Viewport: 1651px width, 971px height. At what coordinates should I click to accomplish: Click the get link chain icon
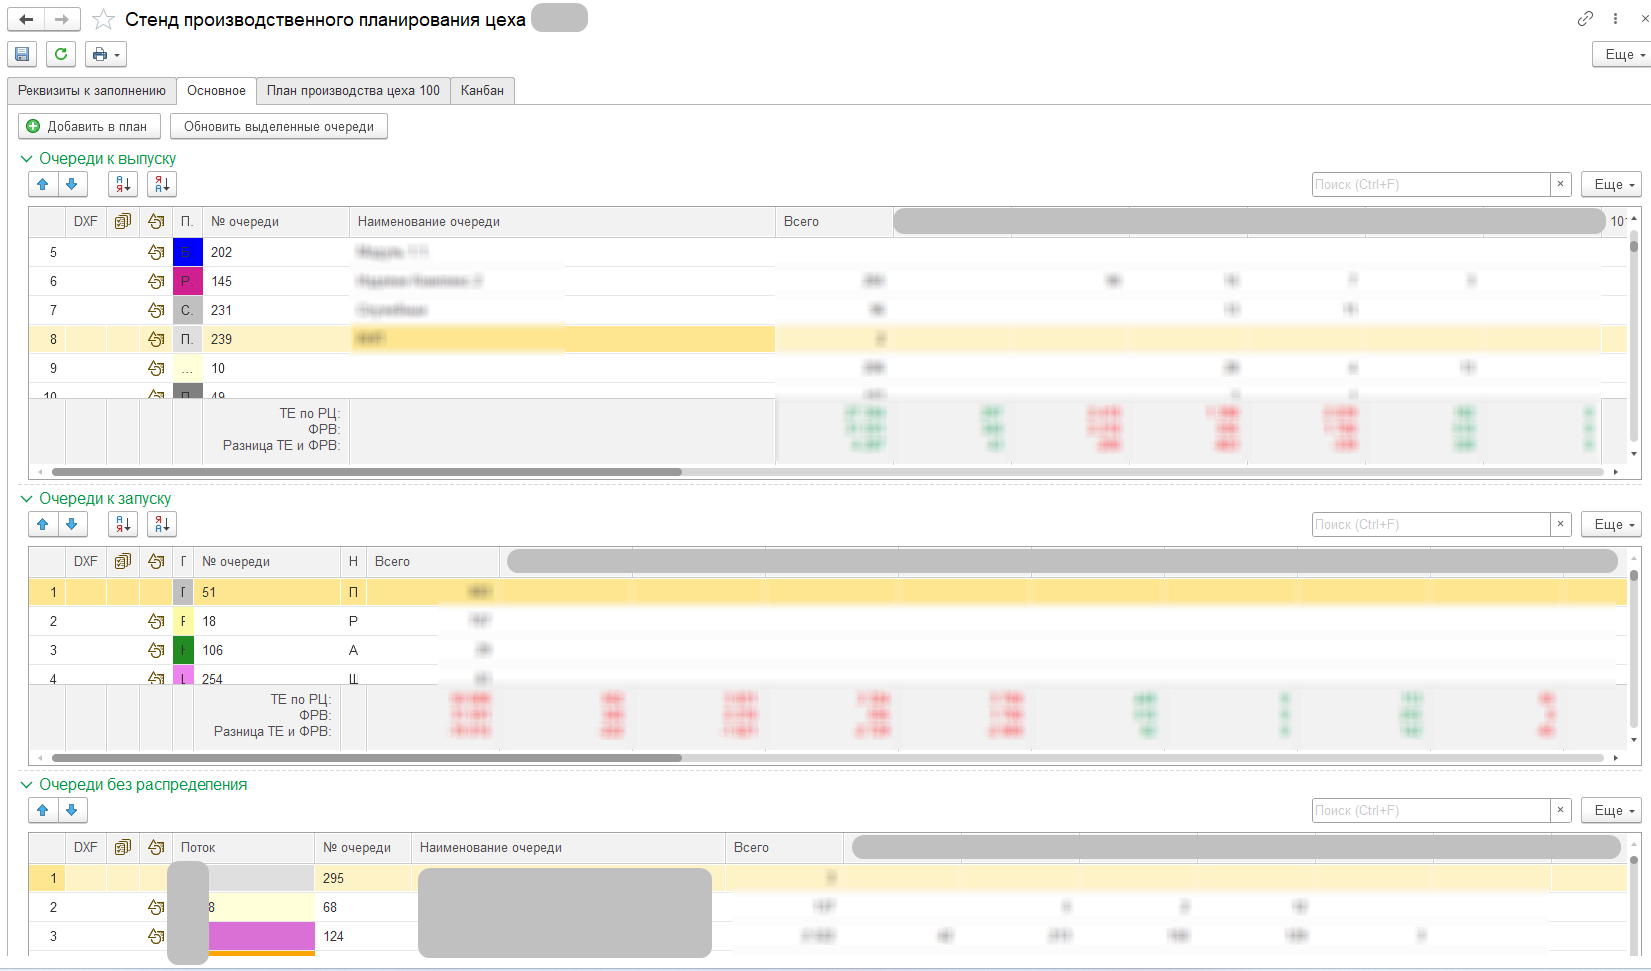coord(1585,19)
